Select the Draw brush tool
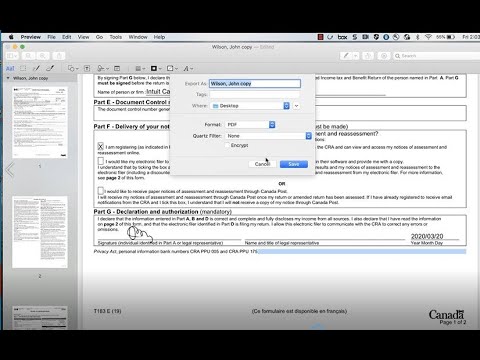 coord(50,68)
